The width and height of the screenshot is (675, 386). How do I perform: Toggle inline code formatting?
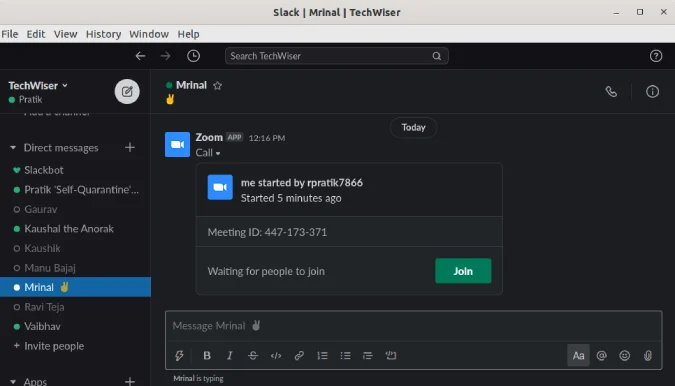pyautogui.click(x=276, y=355)
